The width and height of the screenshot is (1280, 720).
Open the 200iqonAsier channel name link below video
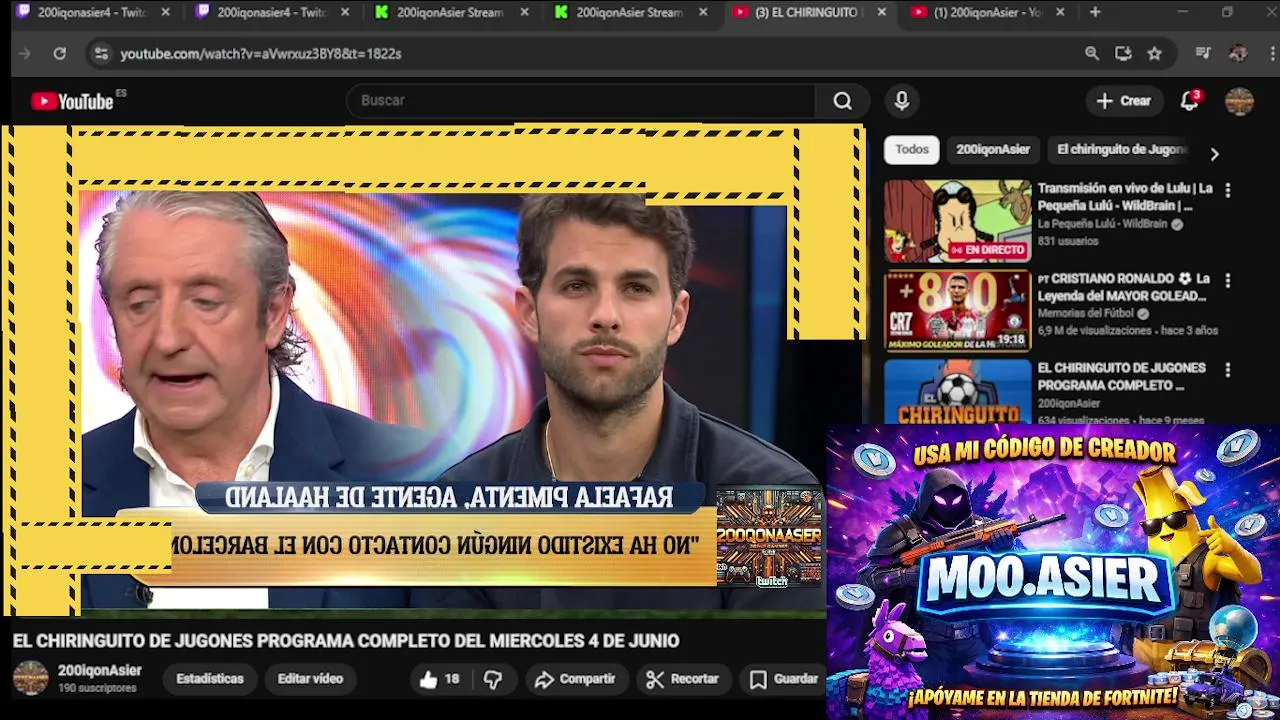pyautogui.click(x=99, y=671)
